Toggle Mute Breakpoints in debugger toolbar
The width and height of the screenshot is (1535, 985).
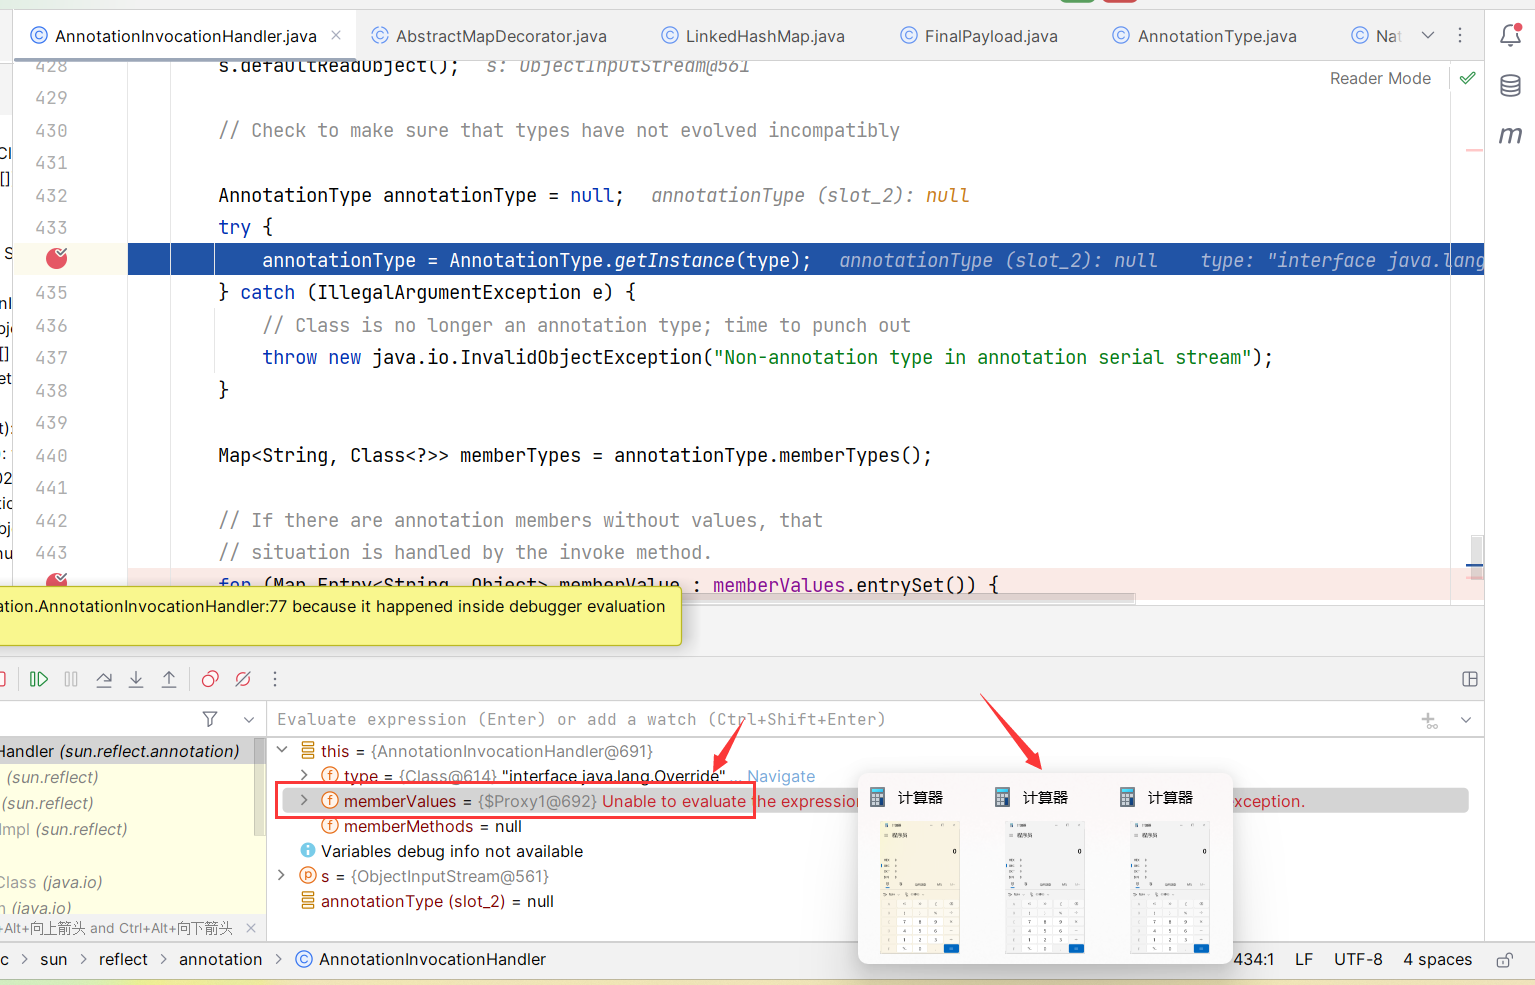pos(243,679)
